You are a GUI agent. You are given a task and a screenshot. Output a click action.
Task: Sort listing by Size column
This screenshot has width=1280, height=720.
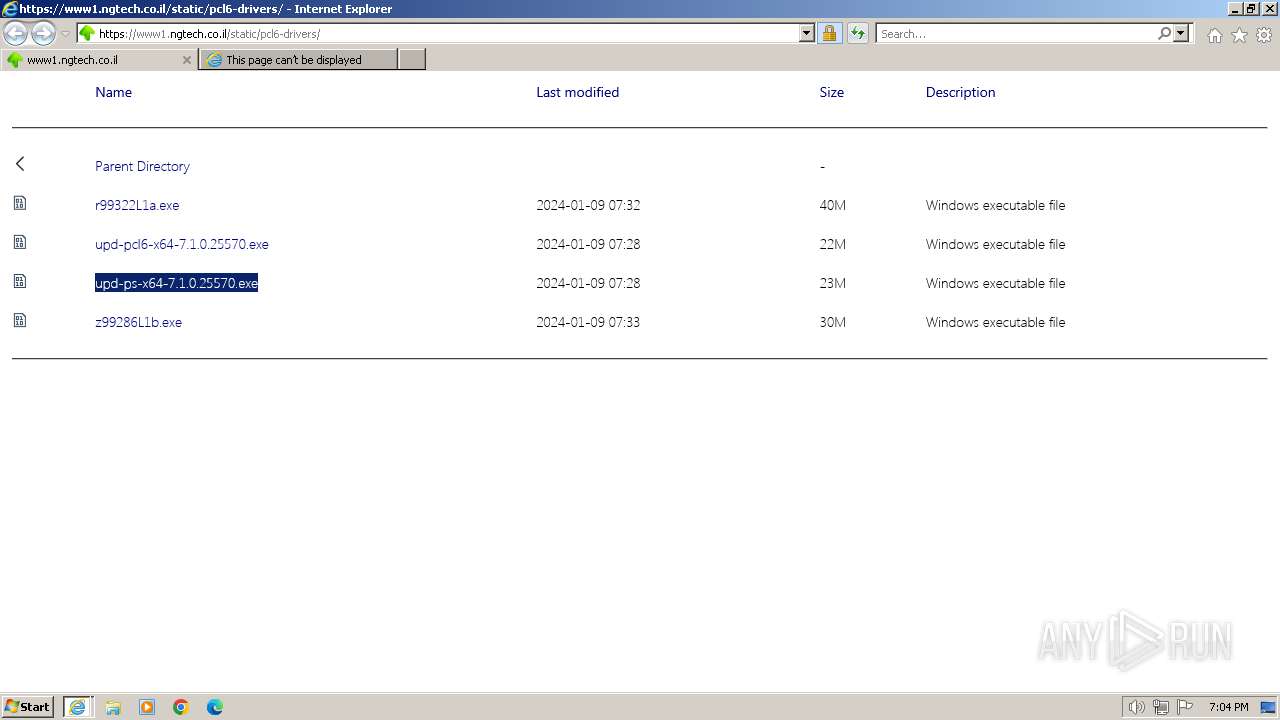pos(831,92)
